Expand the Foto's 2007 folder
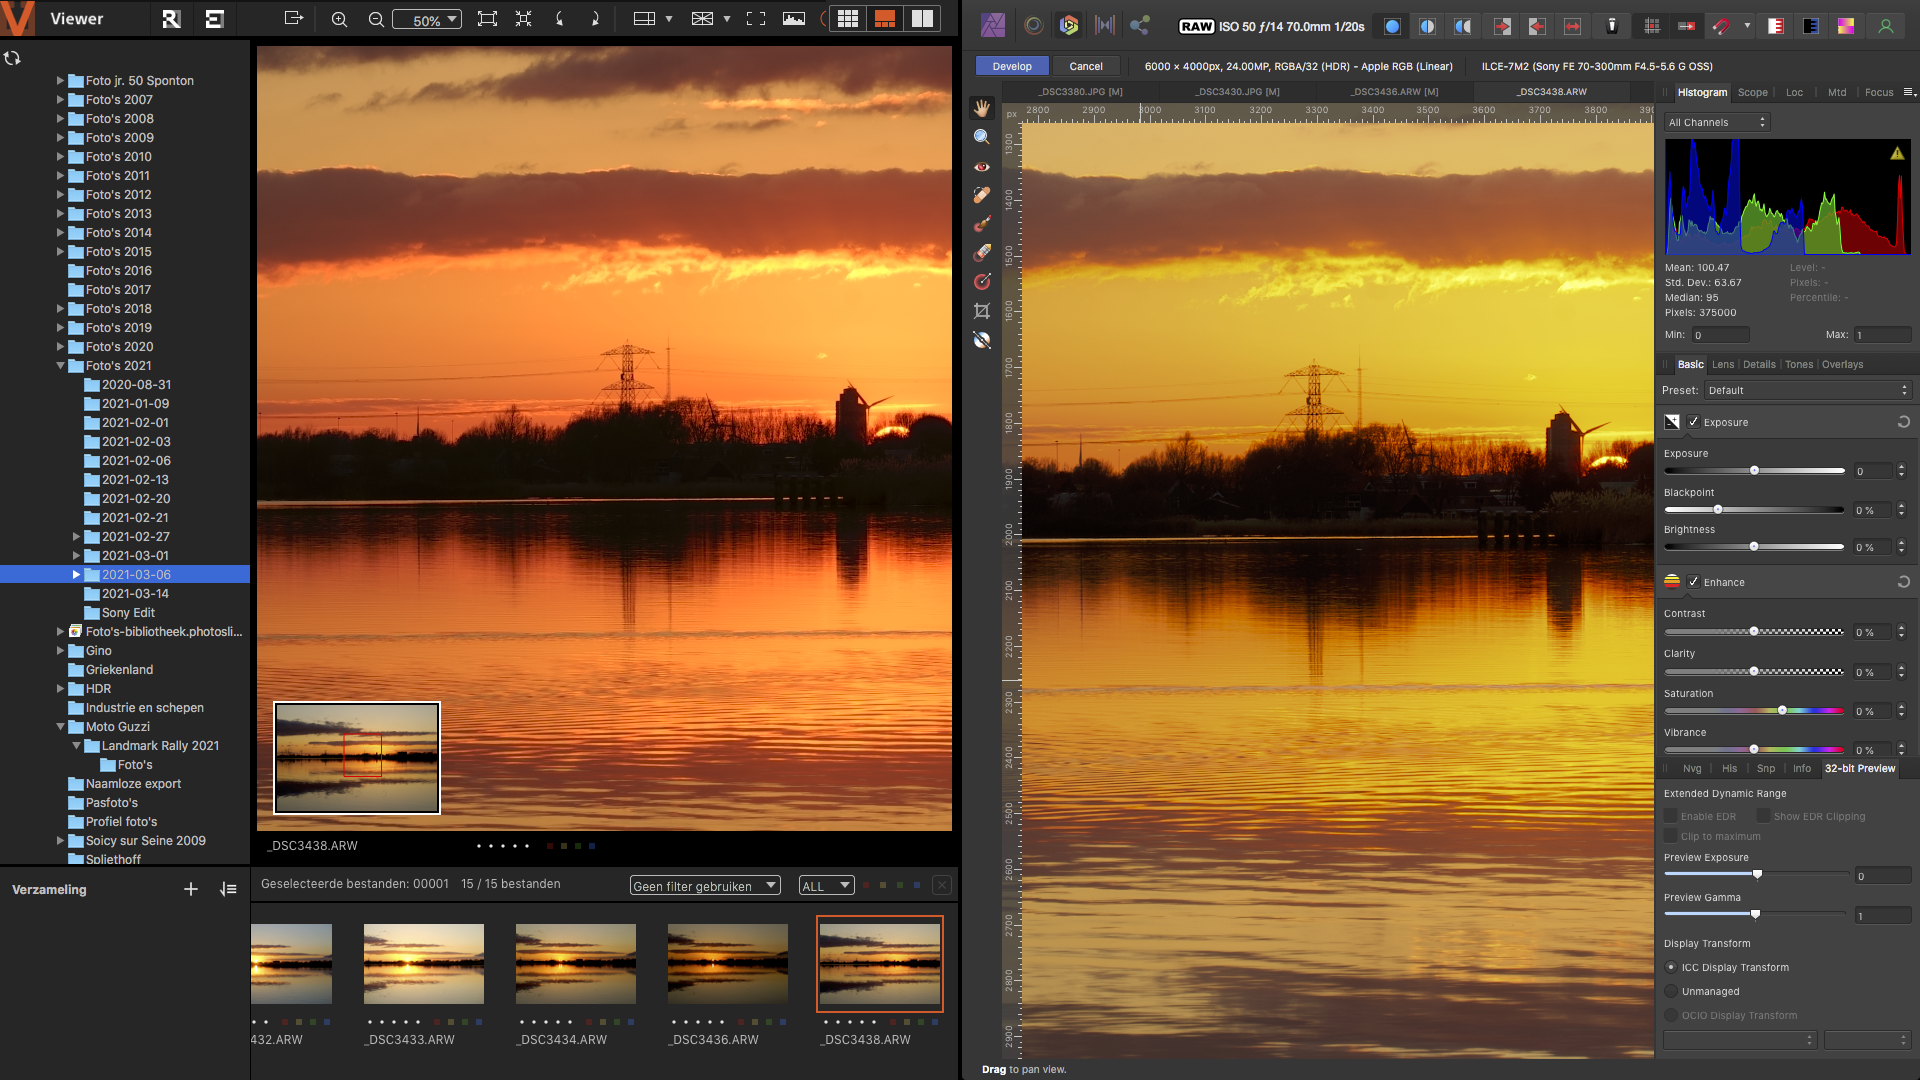 coord(60,100)
